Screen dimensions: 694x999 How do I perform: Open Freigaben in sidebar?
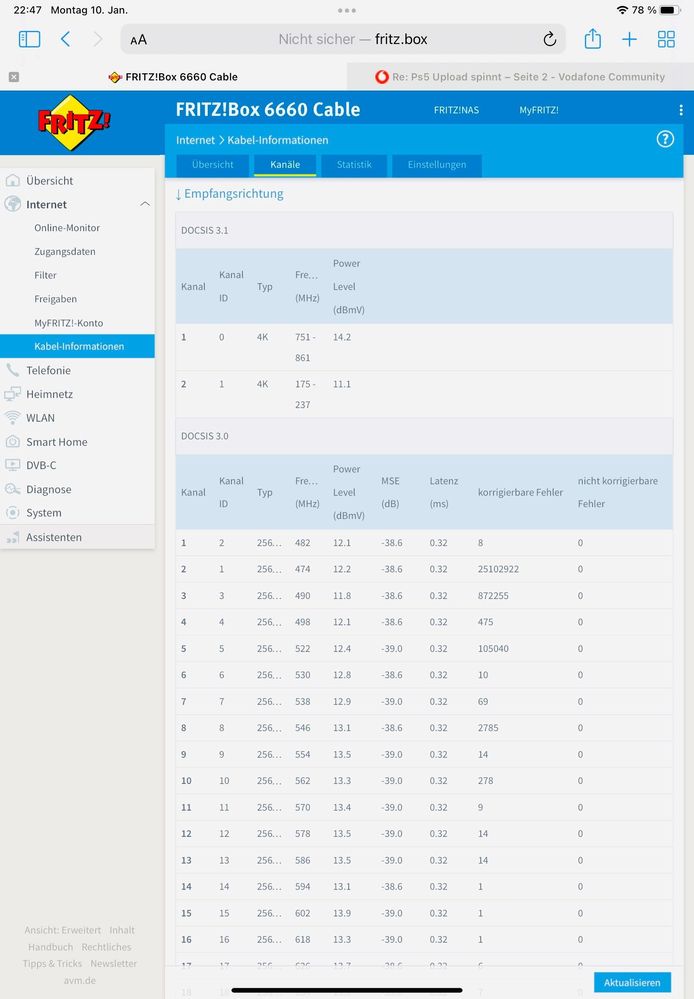(x=55, y=299)
